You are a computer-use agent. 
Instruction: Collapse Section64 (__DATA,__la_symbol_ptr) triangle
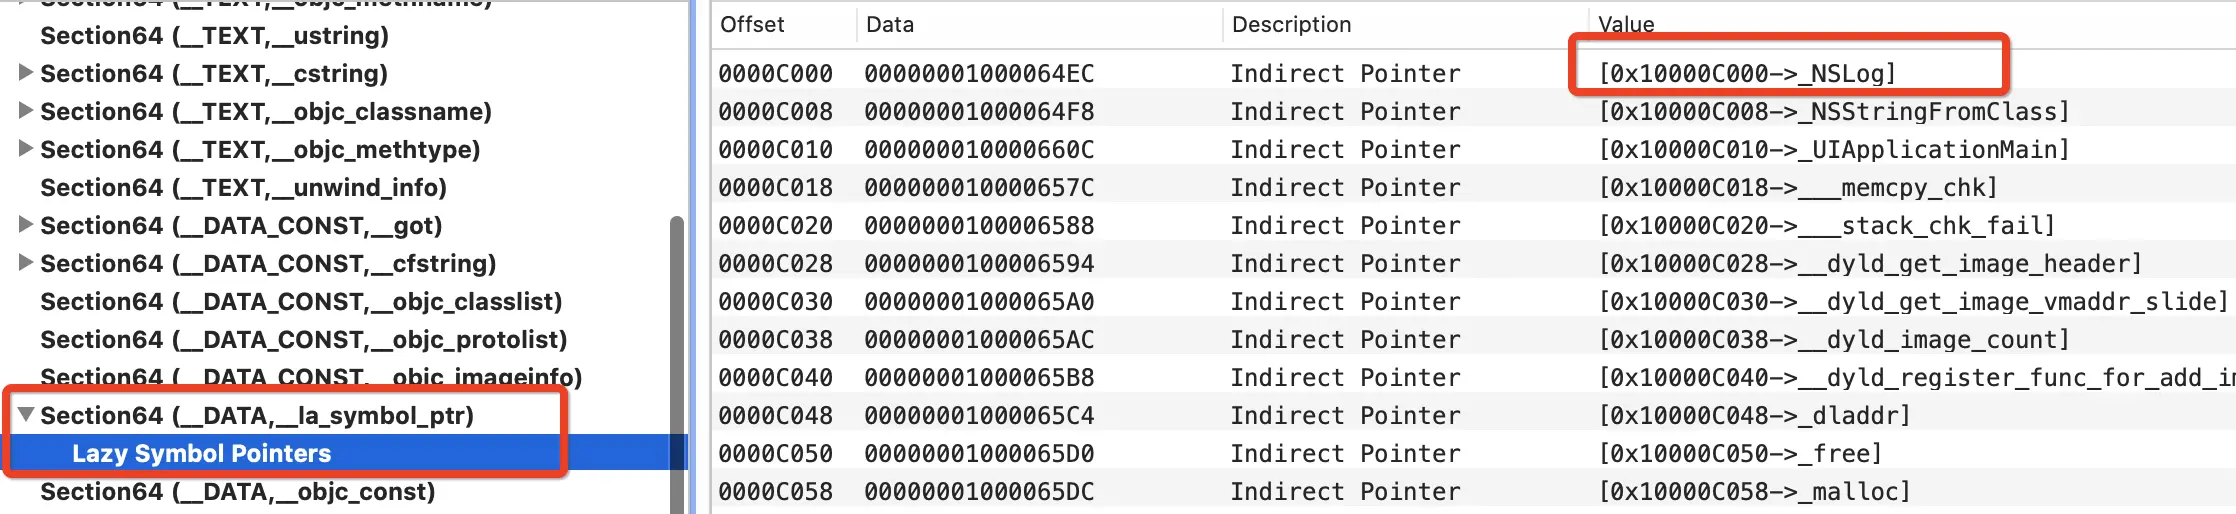coord(26,415)
